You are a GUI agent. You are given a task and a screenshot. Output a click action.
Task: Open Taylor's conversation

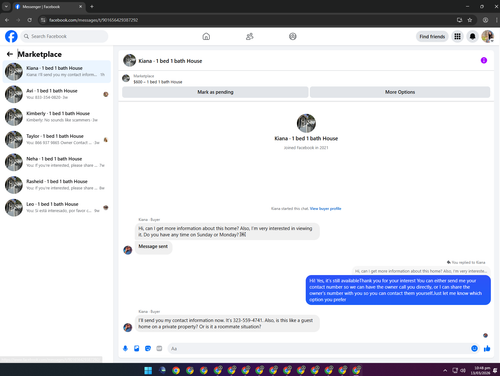click(x=57, y=139)
